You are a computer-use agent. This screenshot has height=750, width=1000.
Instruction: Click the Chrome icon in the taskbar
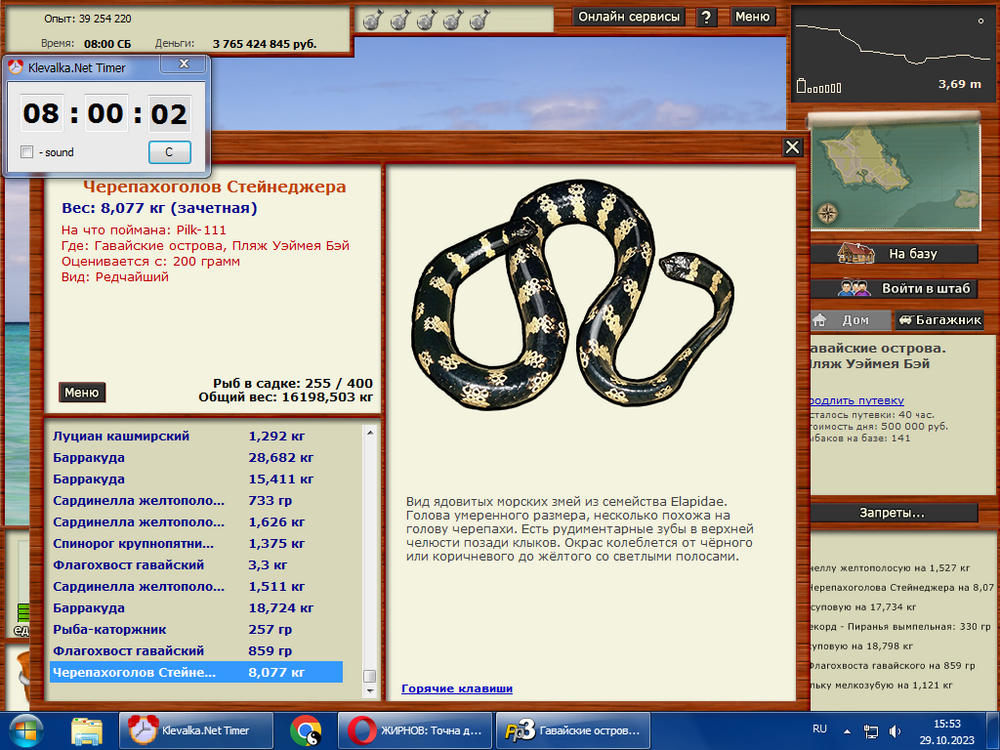click(x=305, y=730)
